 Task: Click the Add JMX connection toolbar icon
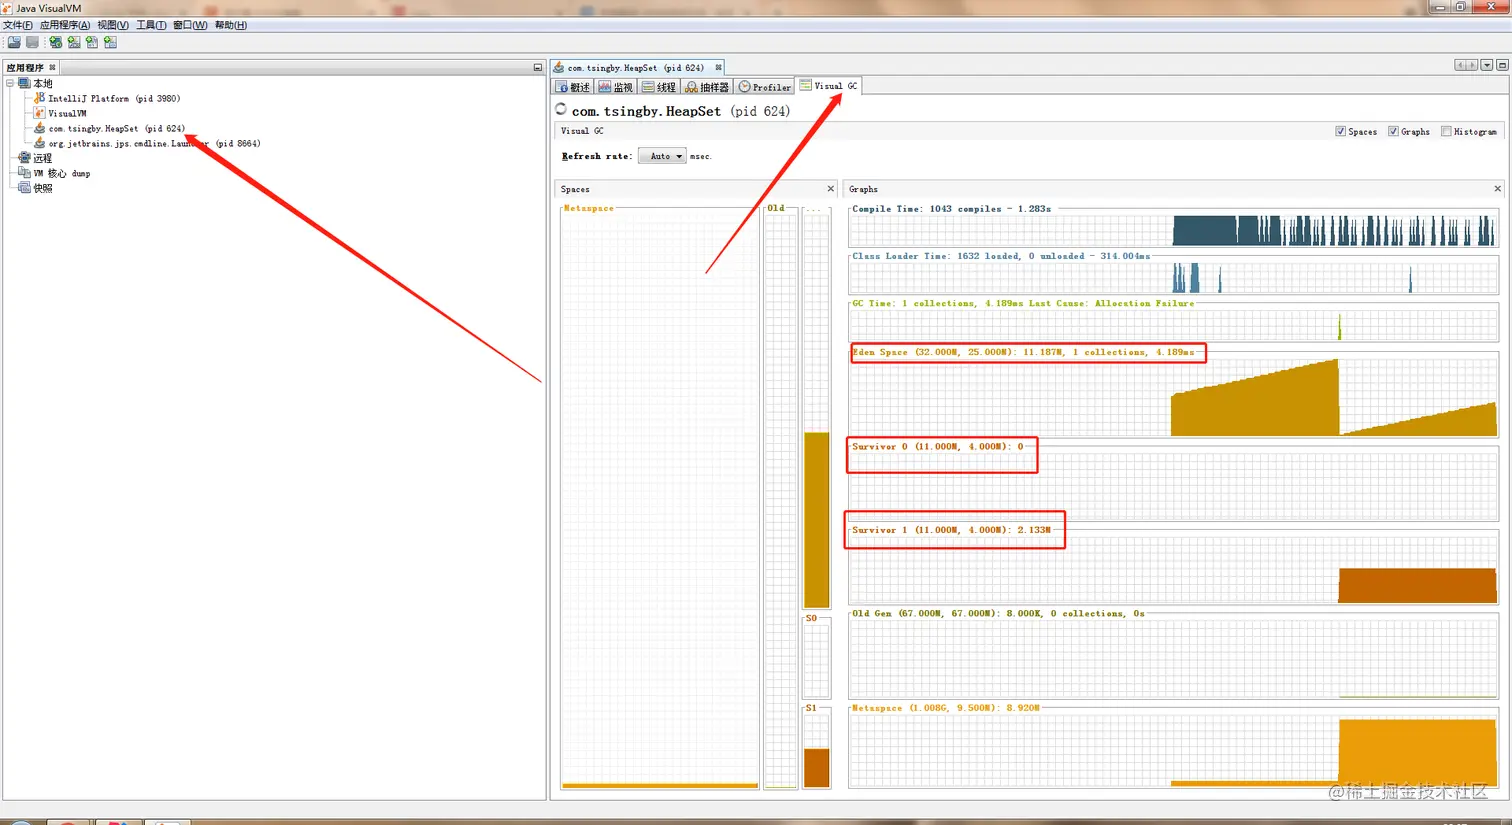pyautogui.click(x=56, y=42)
